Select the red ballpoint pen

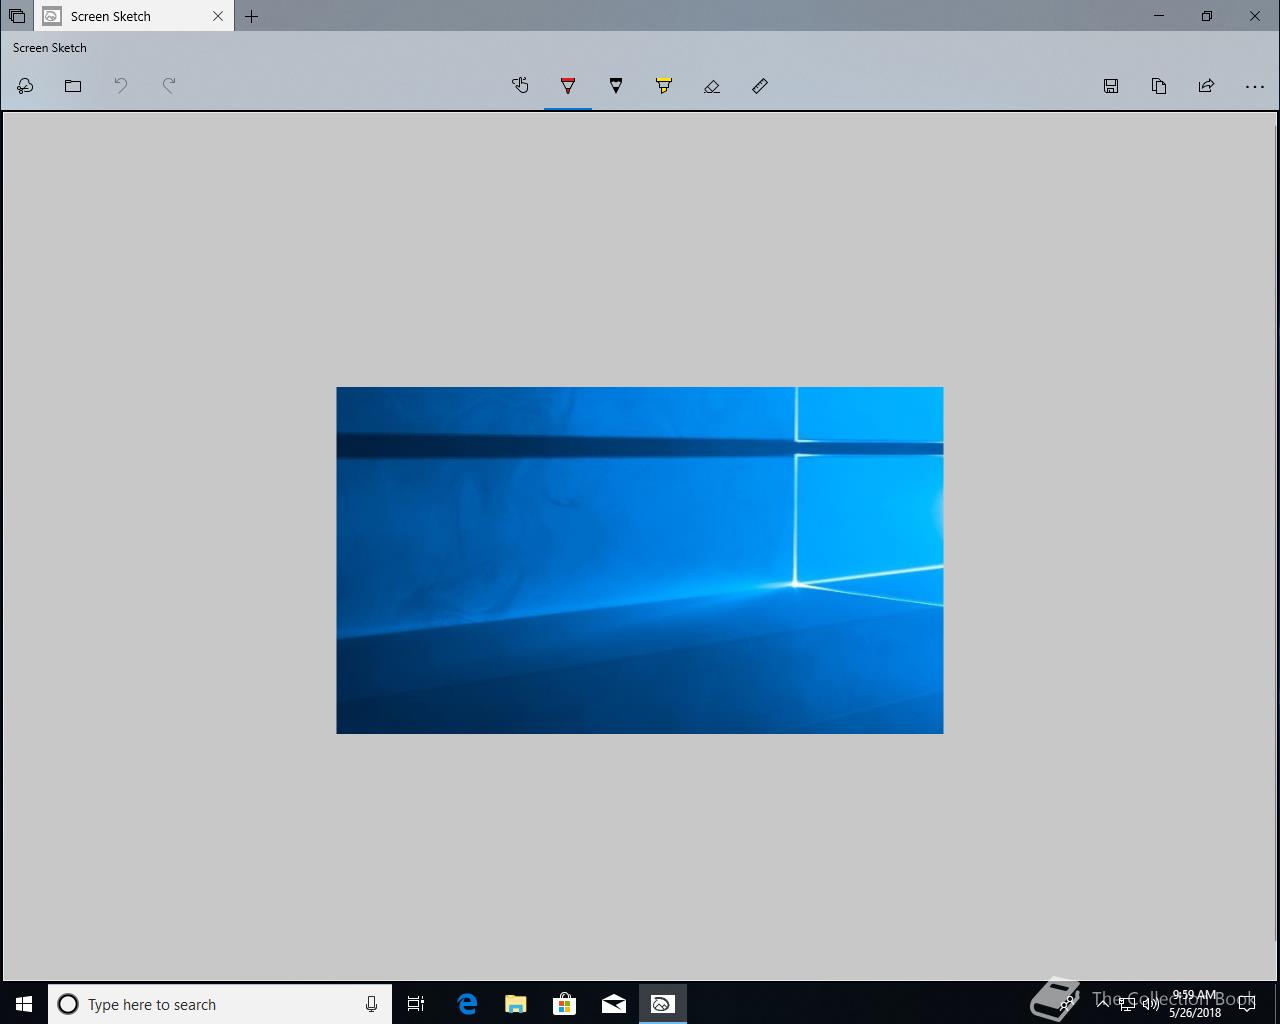(x=568, y=86)
